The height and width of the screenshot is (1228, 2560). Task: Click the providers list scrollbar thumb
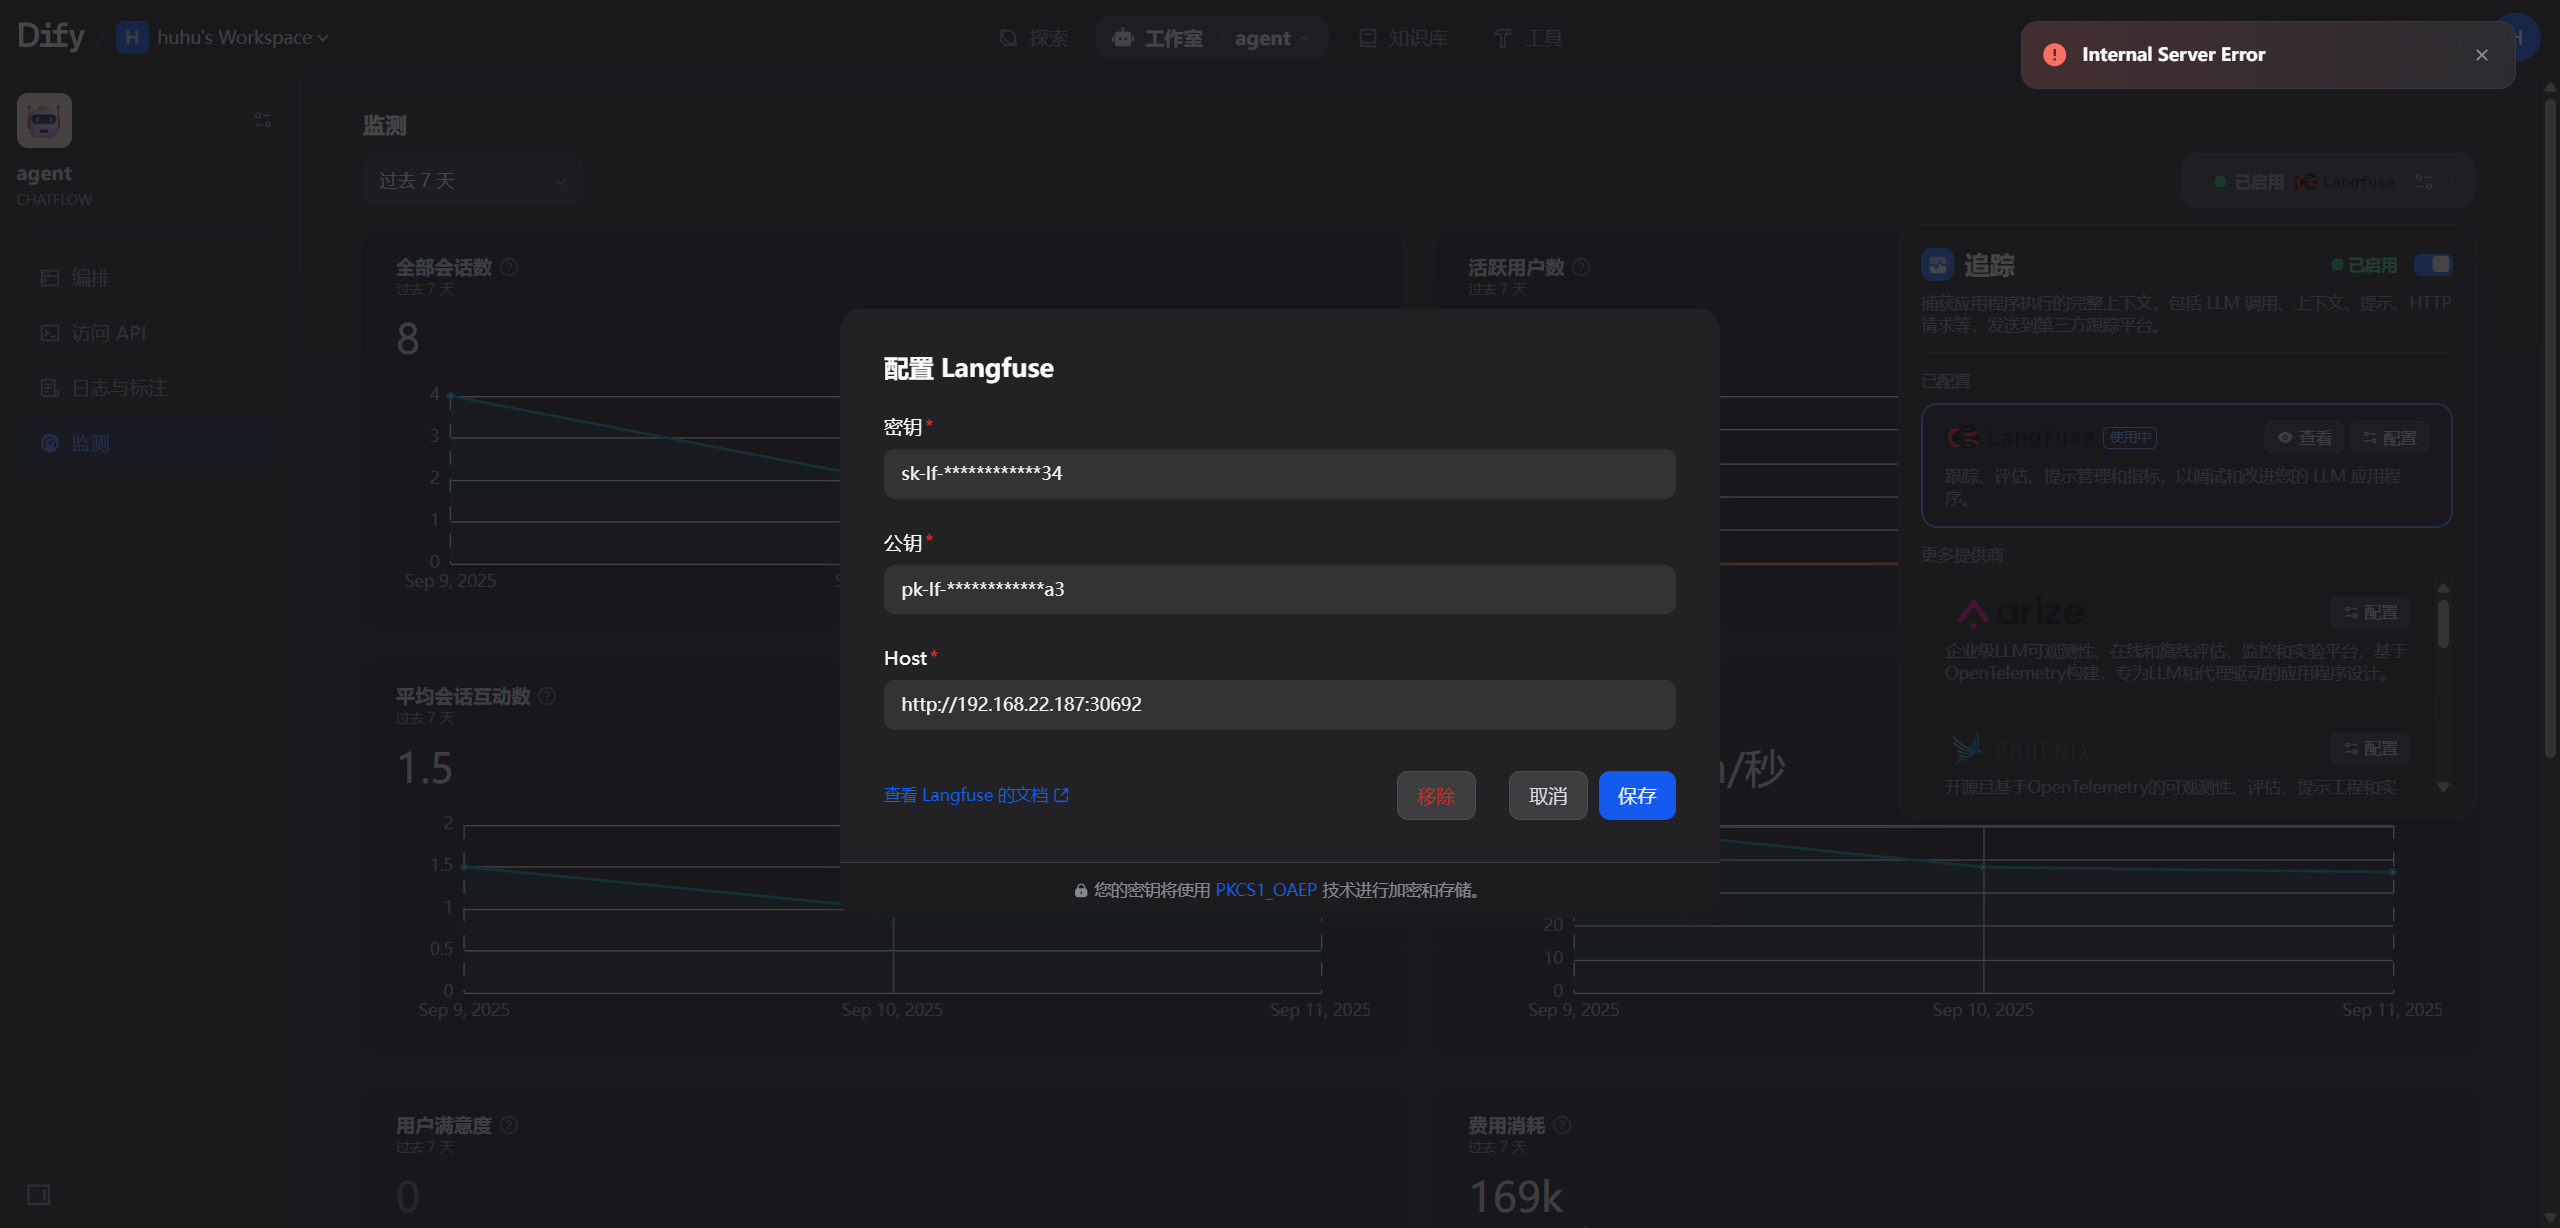click(2443, 624)
